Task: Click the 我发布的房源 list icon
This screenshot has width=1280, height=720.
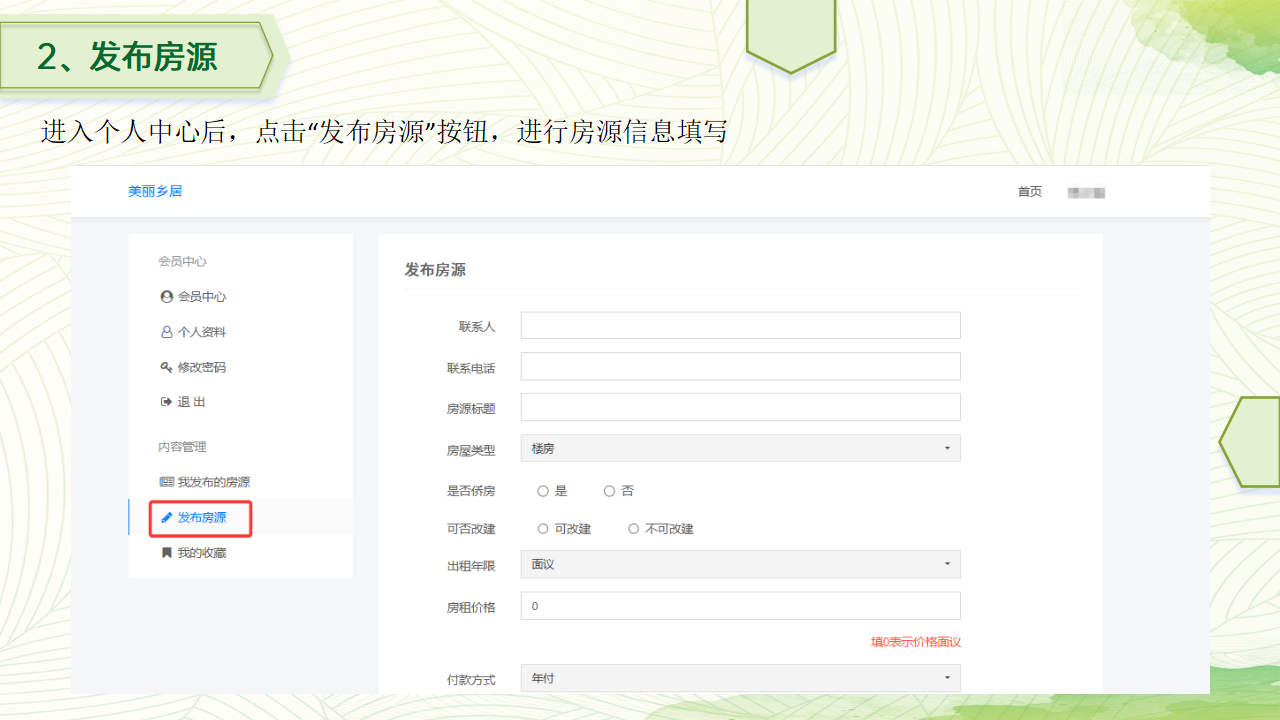Action: pos(167,482)
